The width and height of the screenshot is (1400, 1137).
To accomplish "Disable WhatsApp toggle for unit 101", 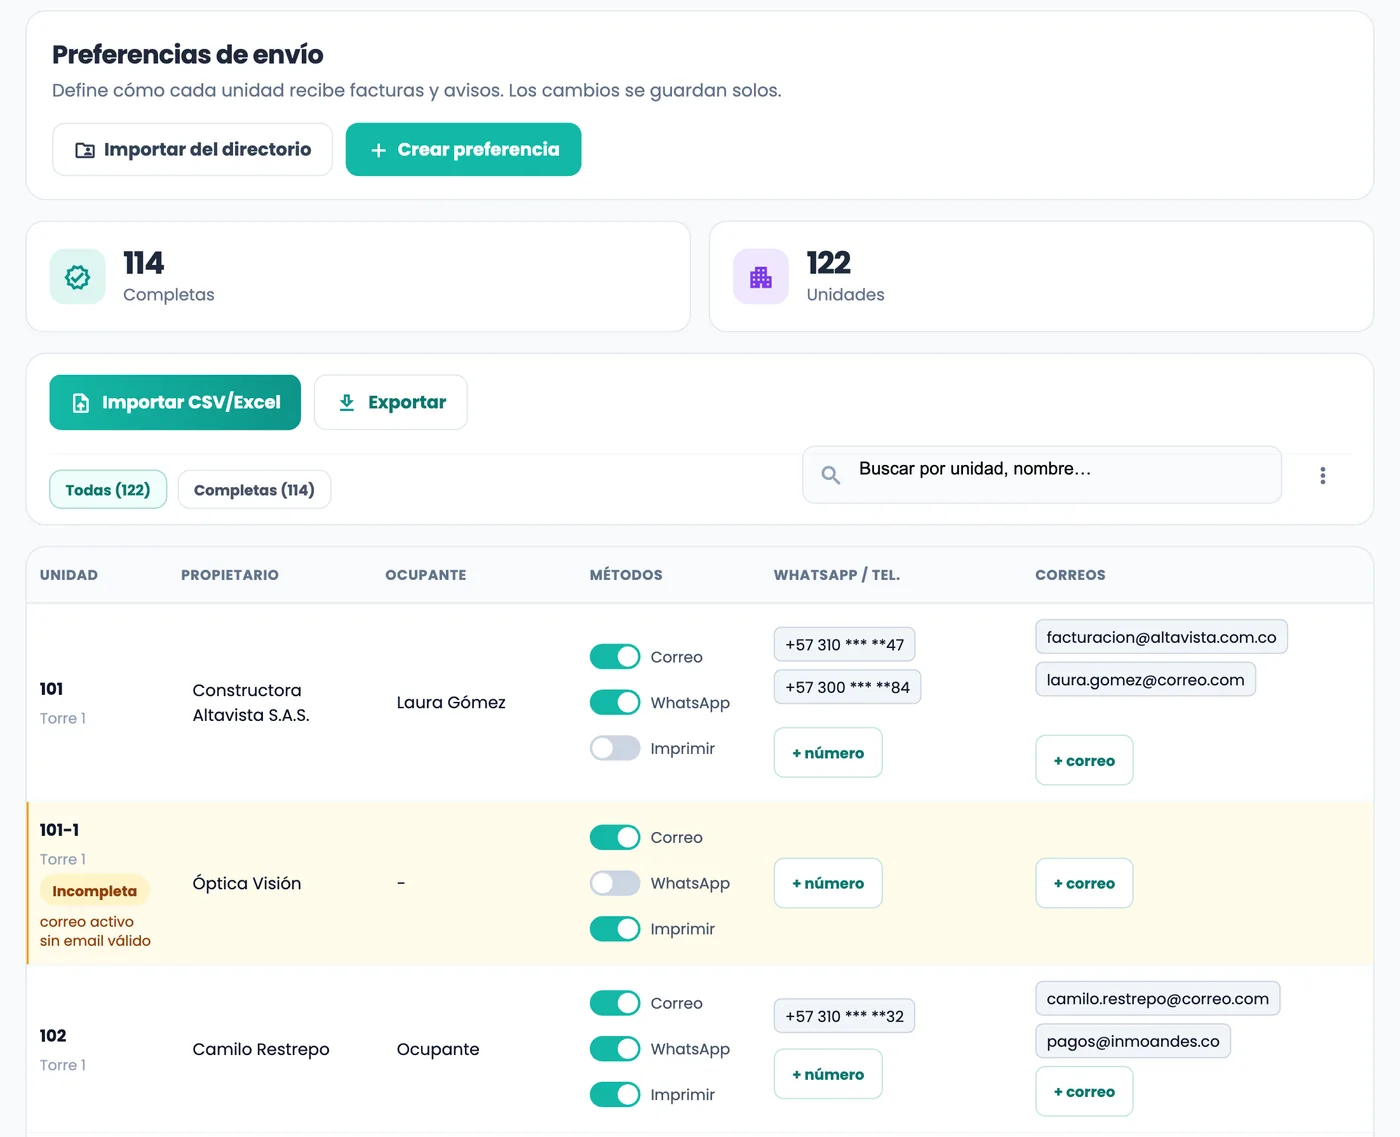I will (615, 703).
